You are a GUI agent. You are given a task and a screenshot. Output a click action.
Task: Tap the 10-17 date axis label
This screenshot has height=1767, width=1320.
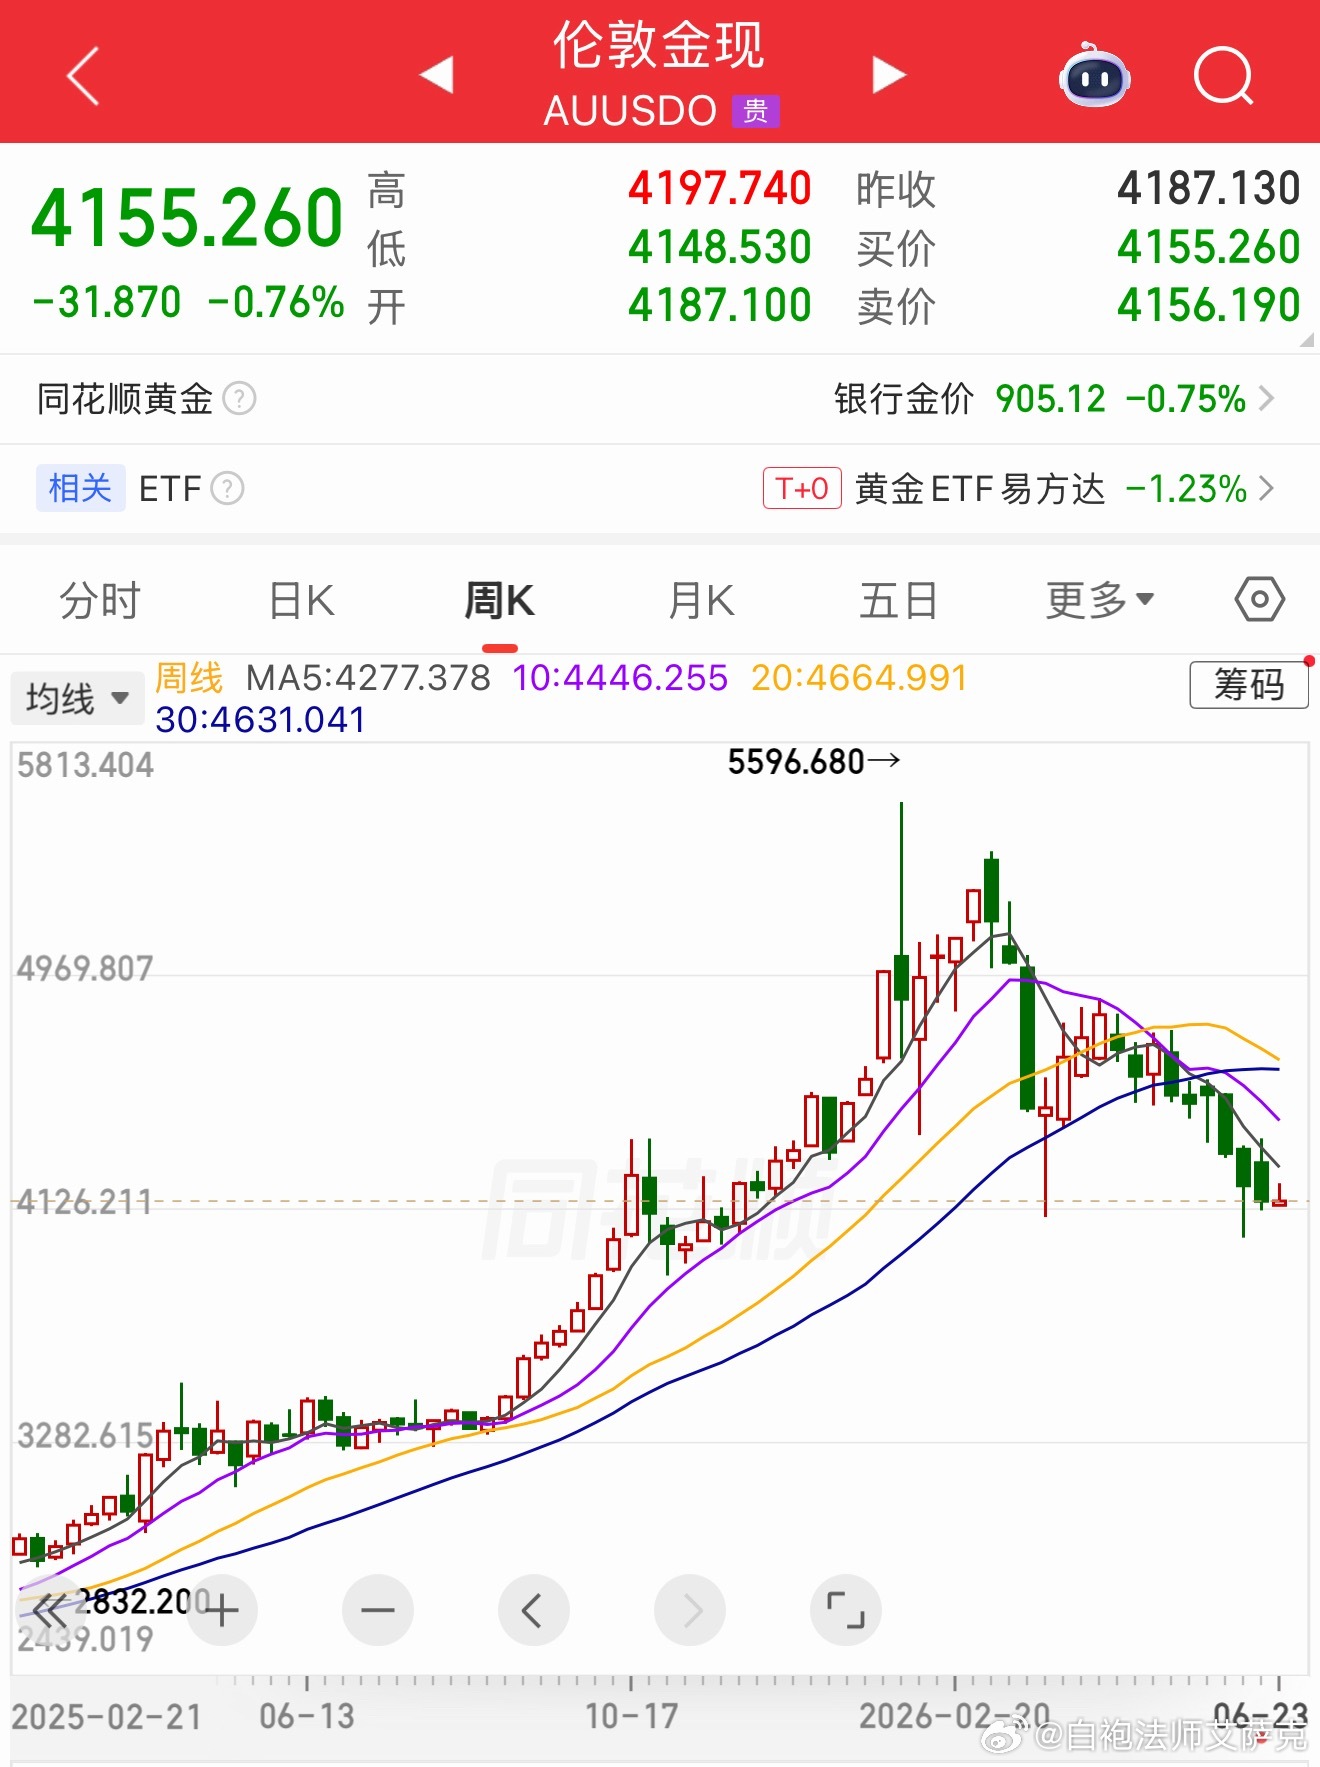(x=632, y=1716)
